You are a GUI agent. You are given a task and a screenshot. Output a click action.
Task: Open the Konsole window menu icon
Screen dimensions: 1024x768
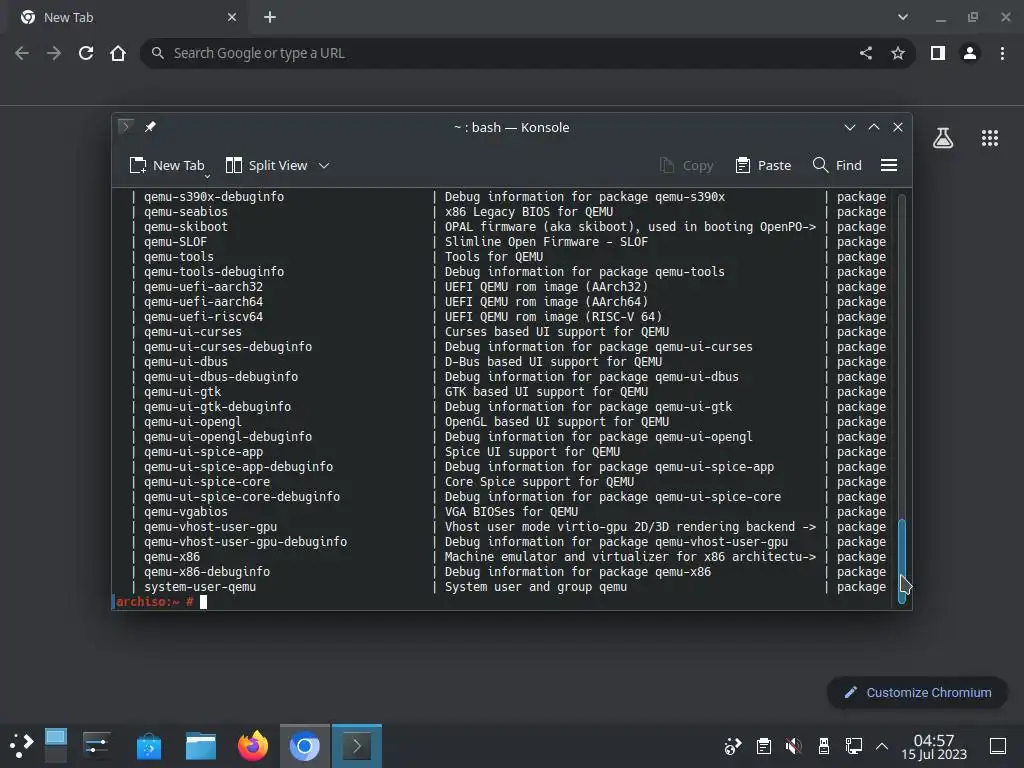(126, 127)
